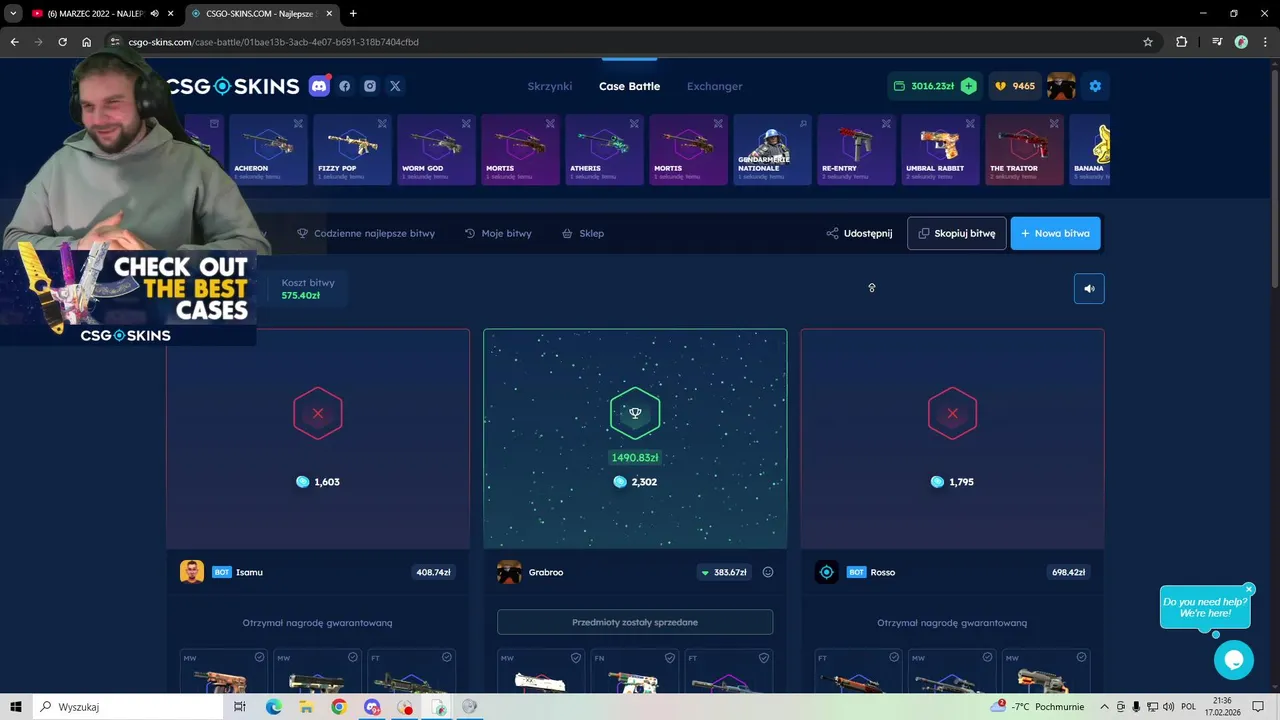Open the settings gear in site header
The image size is (1280, 720).
tap(1095, 86)
